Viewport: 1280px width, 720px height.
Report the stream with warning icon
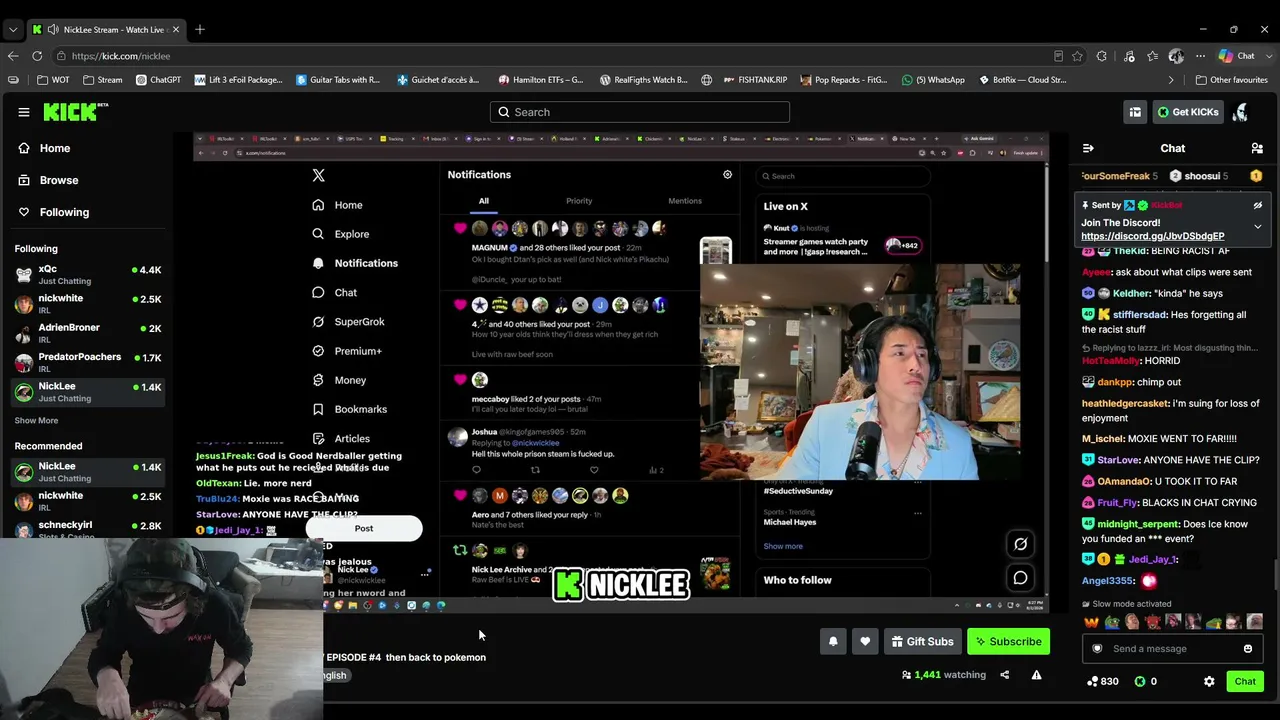coord(1036,675)
